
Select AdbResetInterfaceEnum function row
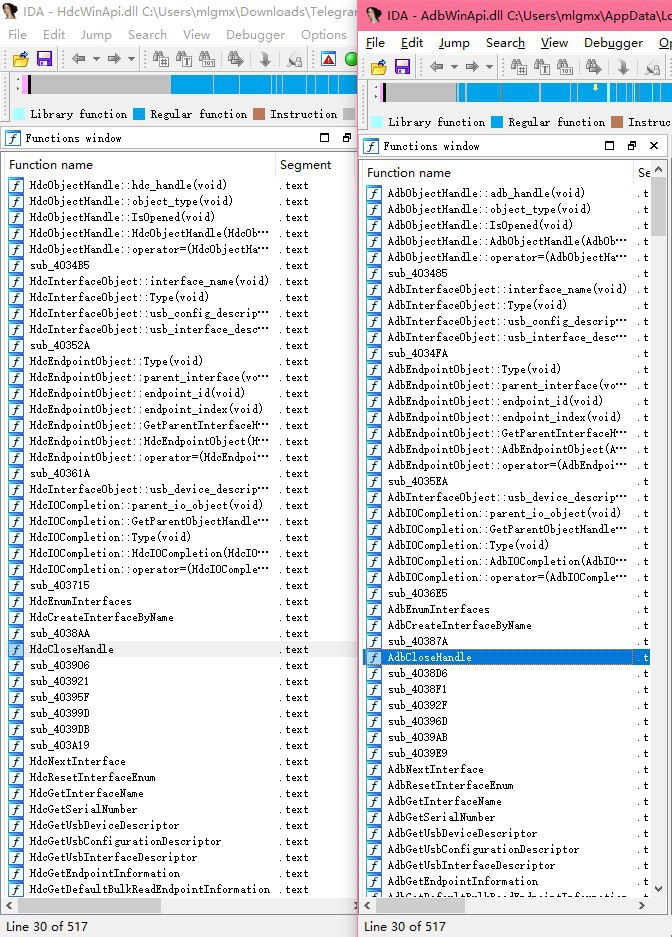pos(507,785)
